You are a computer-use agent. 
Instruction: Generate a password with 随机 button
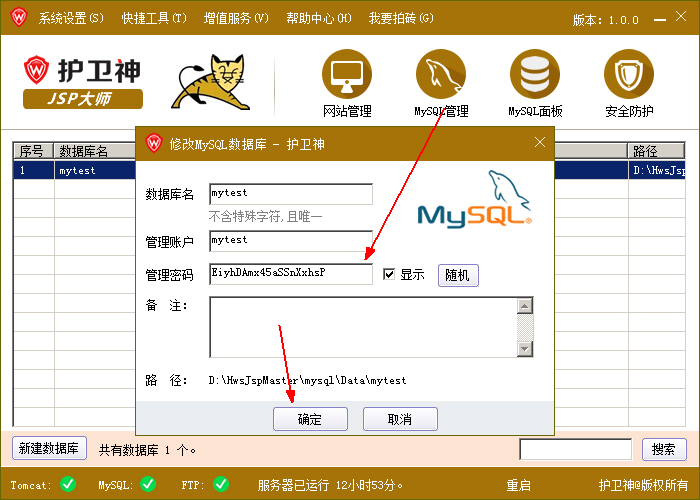coord(458,275)
